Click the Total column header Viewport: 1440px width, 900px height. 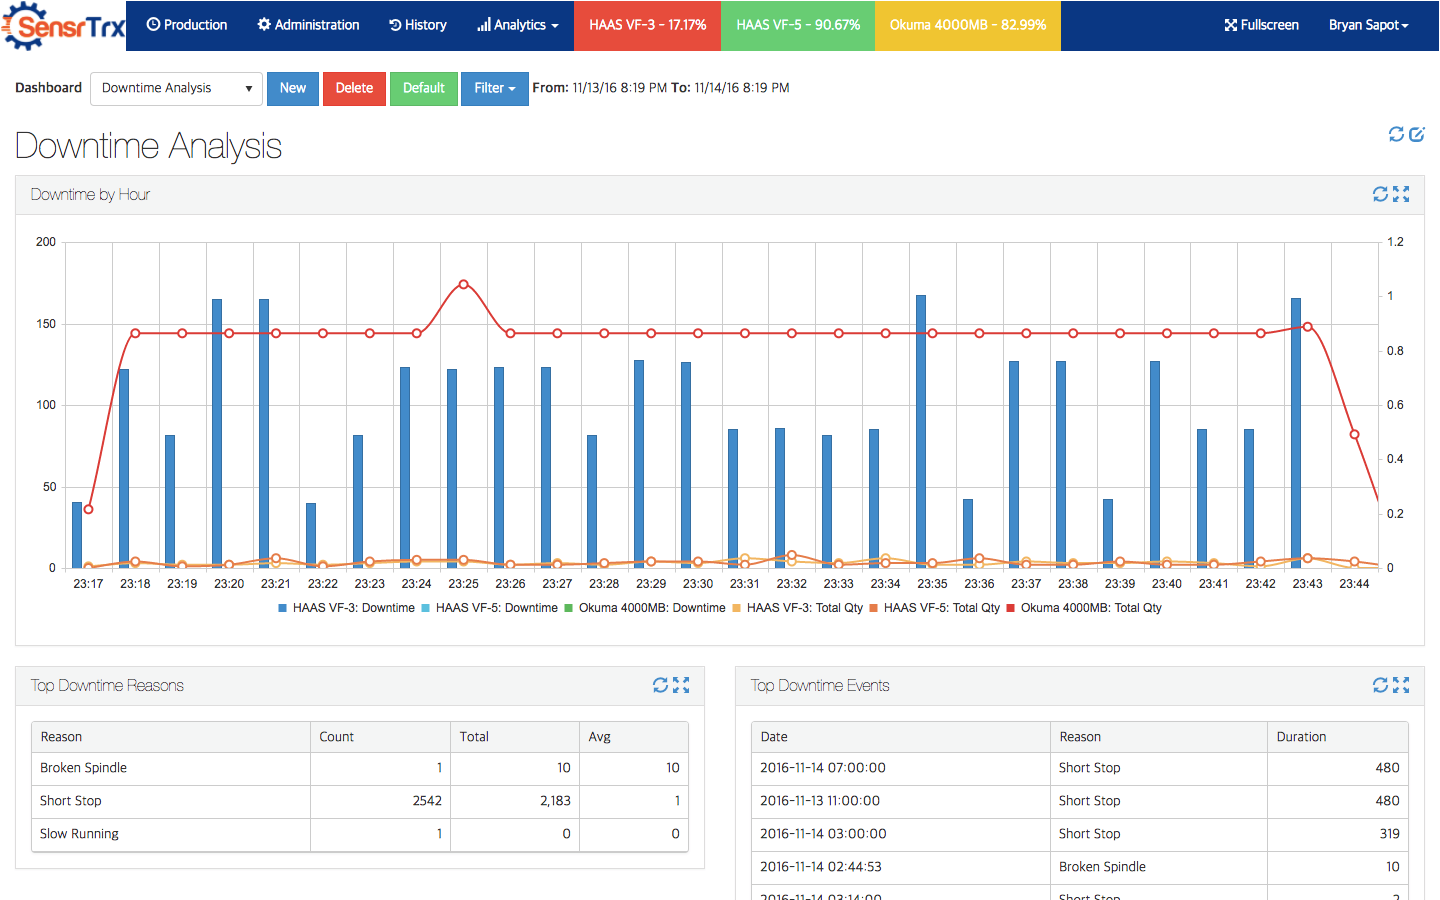coord(515,737)
